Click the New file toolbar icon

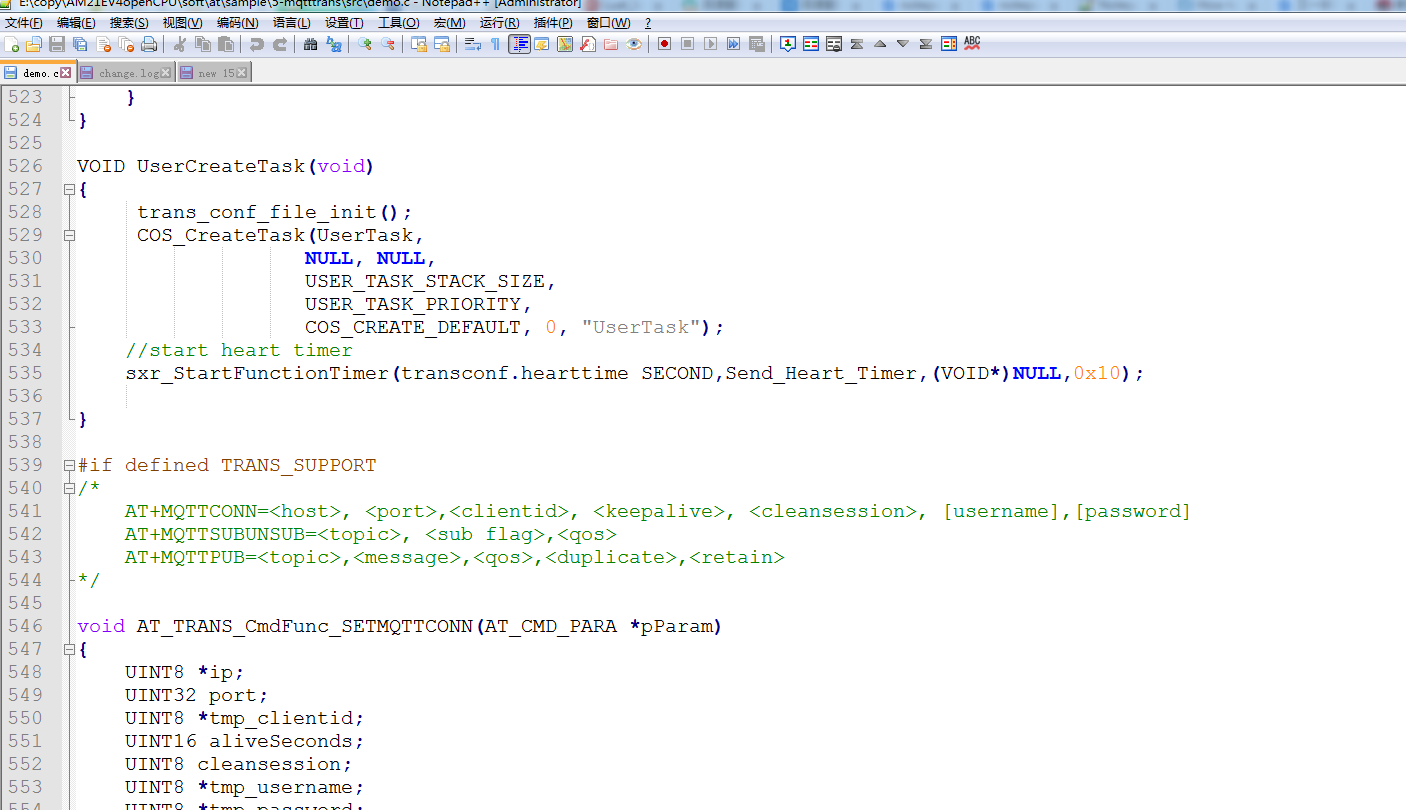tap(12, 44)
